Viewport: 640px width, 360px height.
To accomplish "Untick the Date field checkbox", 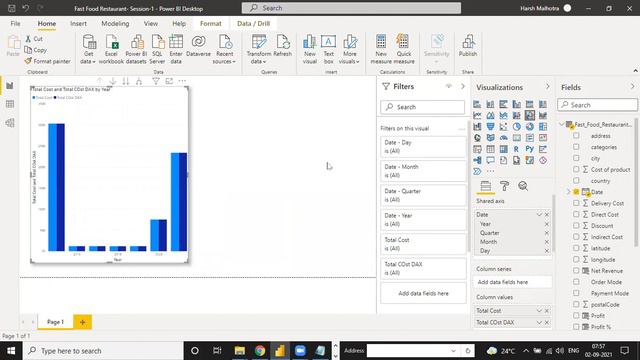I will [576, 192].
